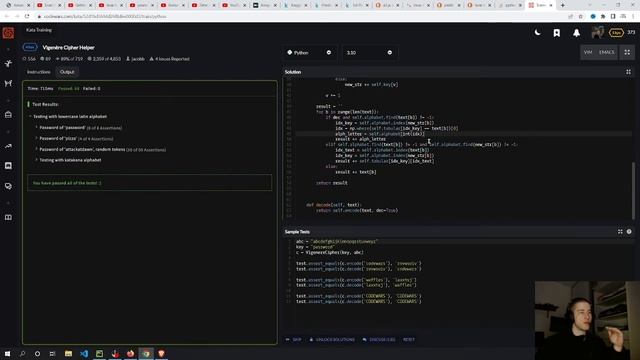Click the Failed: 0 text
This screenshot has width=640, height=360.
coord(91,89)
